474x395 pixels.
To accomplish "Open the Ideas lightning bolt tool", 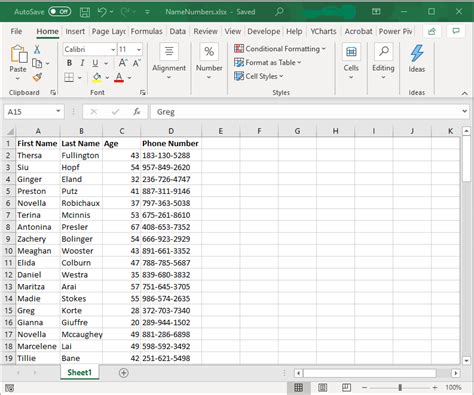I will pos(417,59).
